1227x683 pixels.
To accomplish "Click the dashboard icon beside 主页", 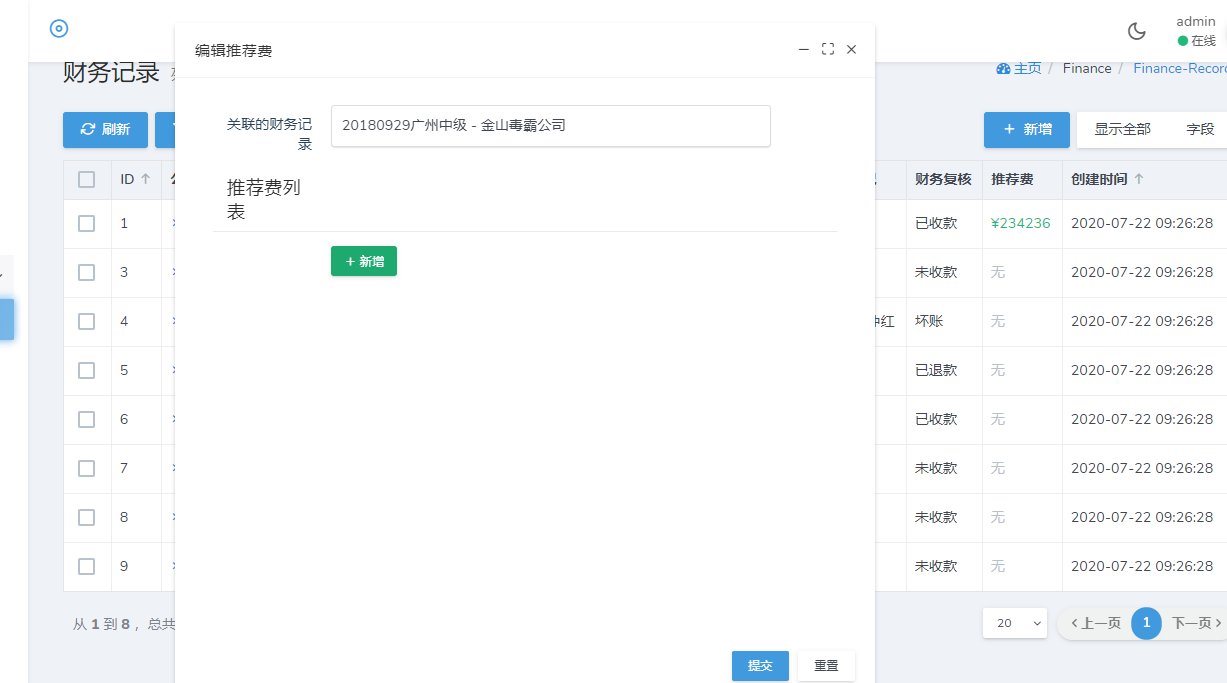I will (x=1003, y=69).
